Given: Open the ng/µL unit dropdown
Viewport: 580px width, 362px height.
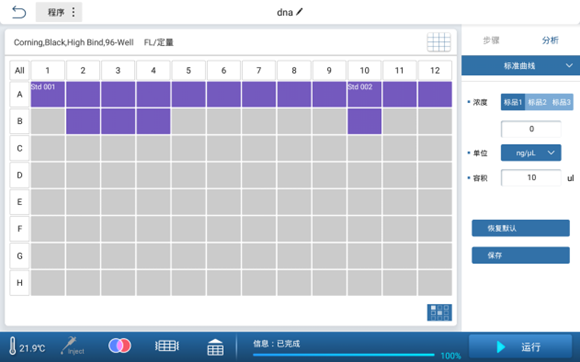Looking at the screenshot, I should tap(531, 153).
